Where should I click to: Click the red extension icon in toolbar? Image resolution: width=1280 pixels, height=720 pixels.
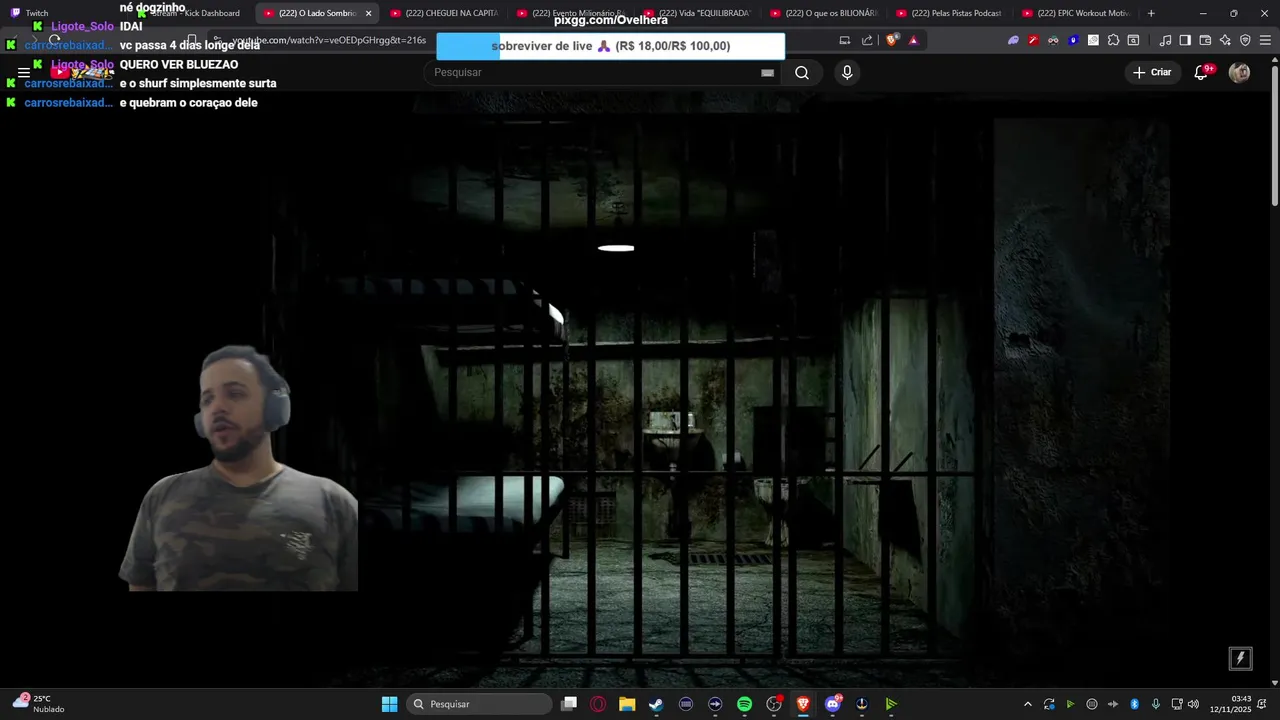pyautogui.click(x=1033, y=40)
